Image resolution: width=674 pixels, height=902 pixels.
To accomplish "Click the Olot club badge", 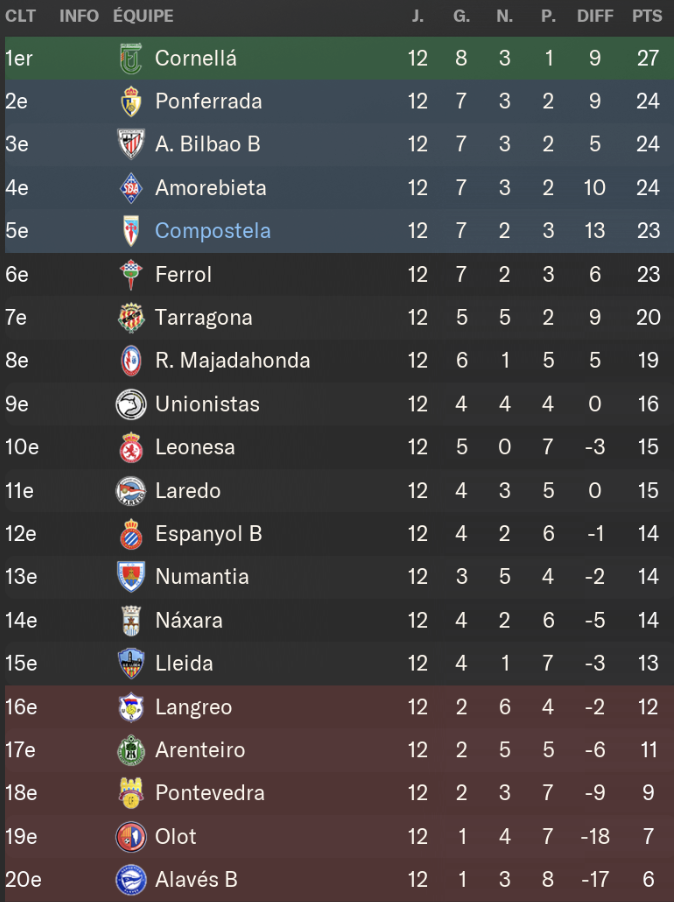I will (x=129, y=837).
